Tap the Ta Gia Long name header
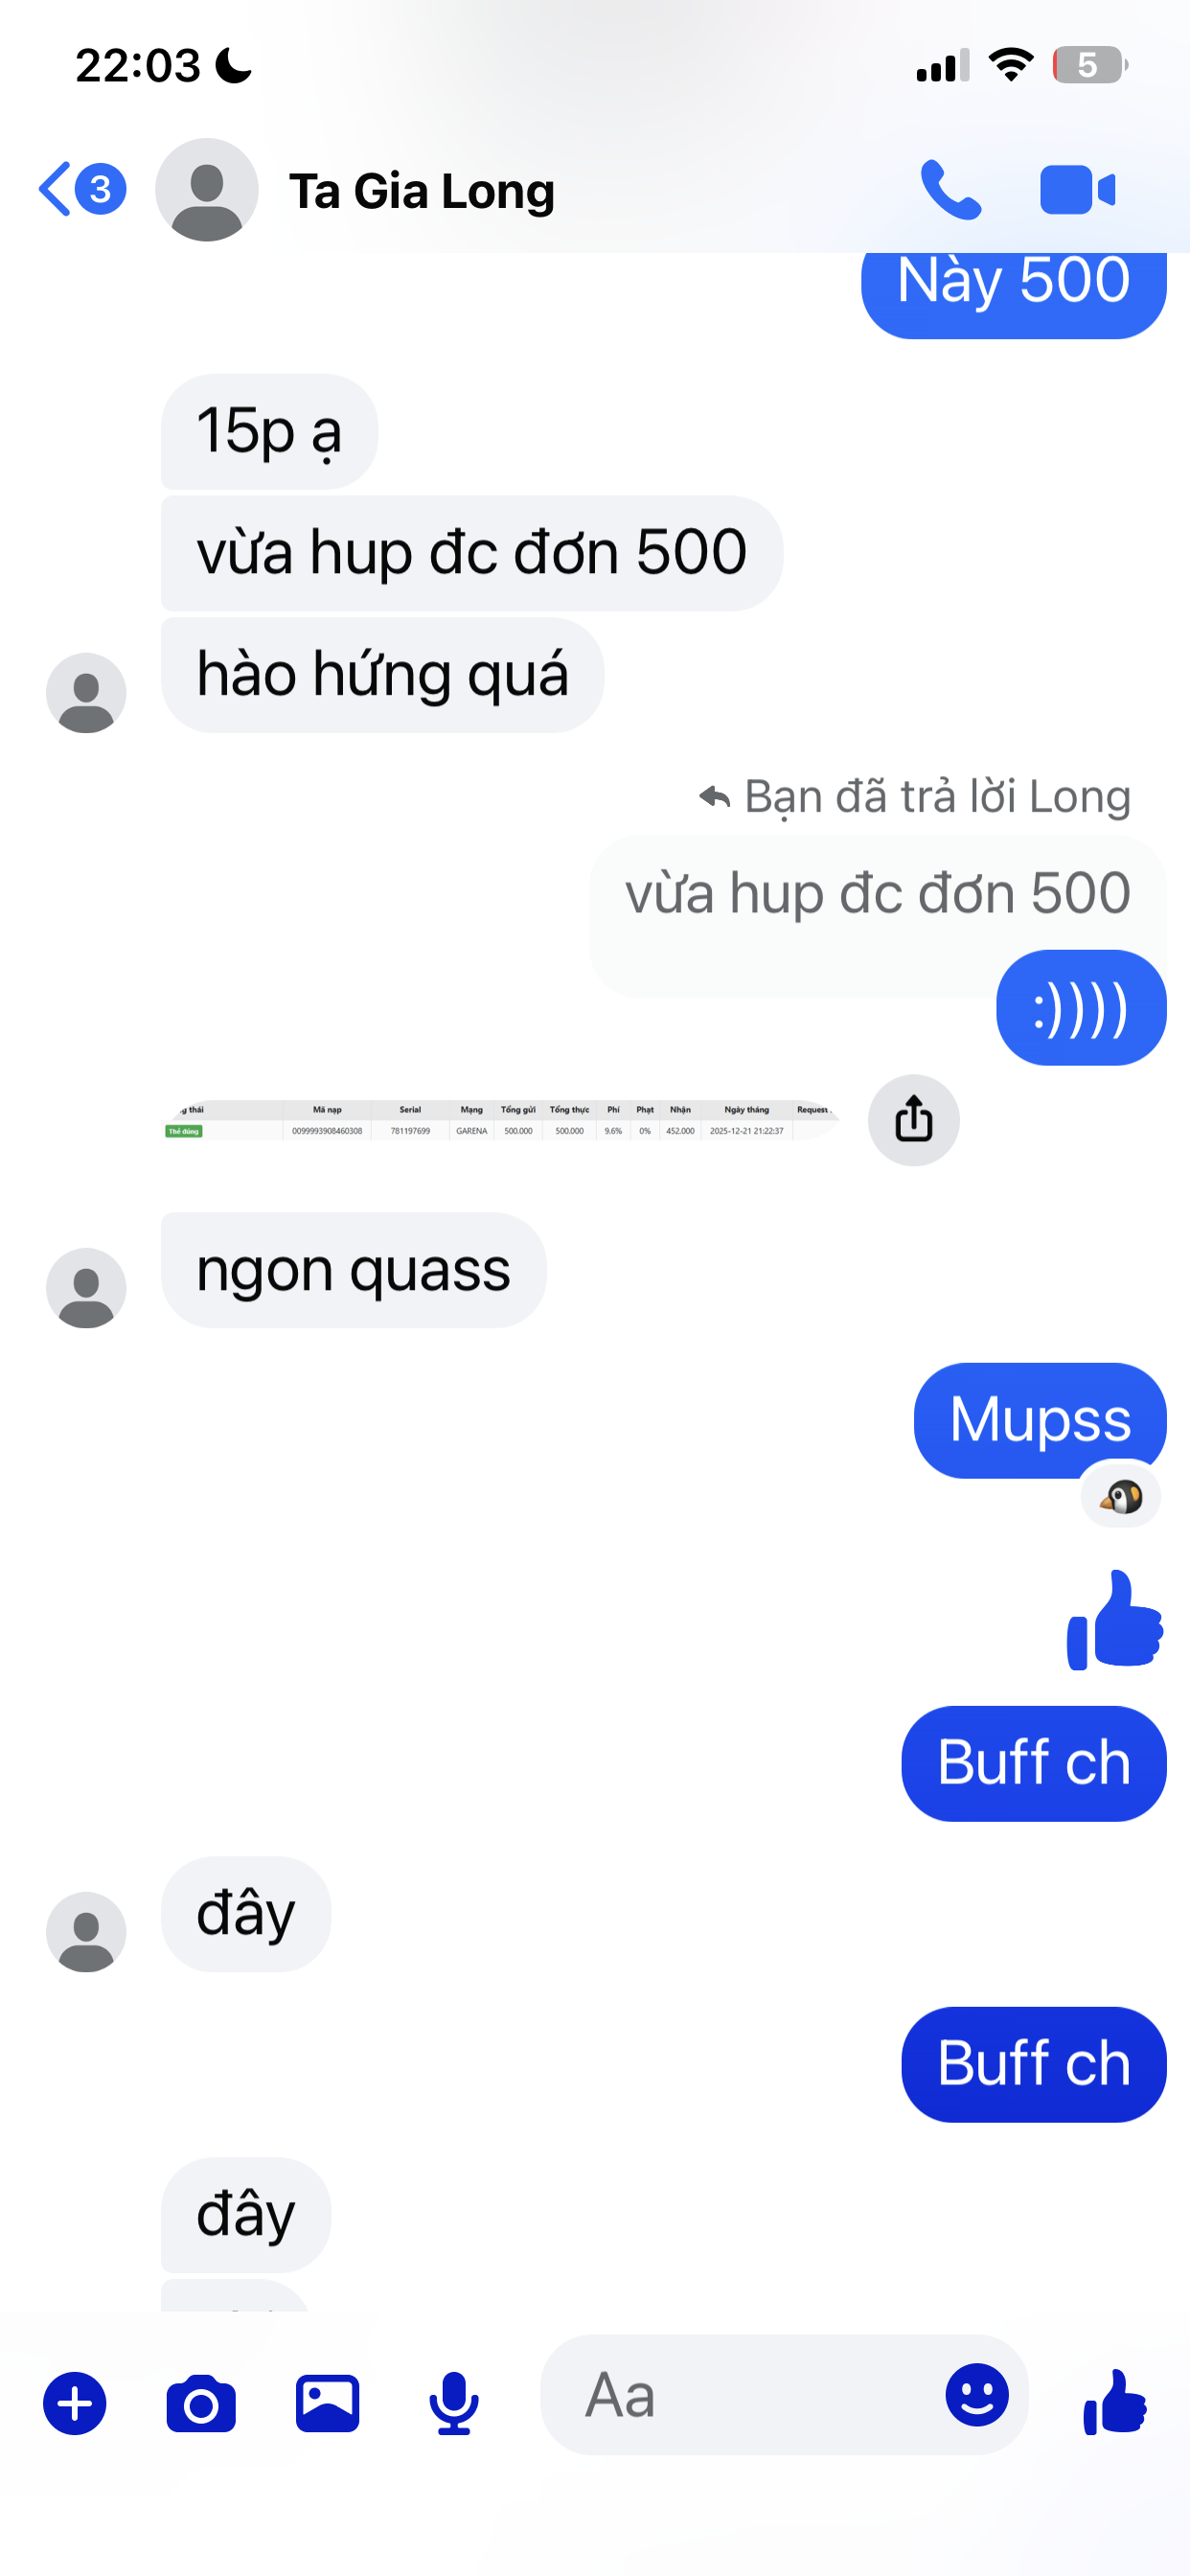The image size is (1190, 2576). point(422,190)
